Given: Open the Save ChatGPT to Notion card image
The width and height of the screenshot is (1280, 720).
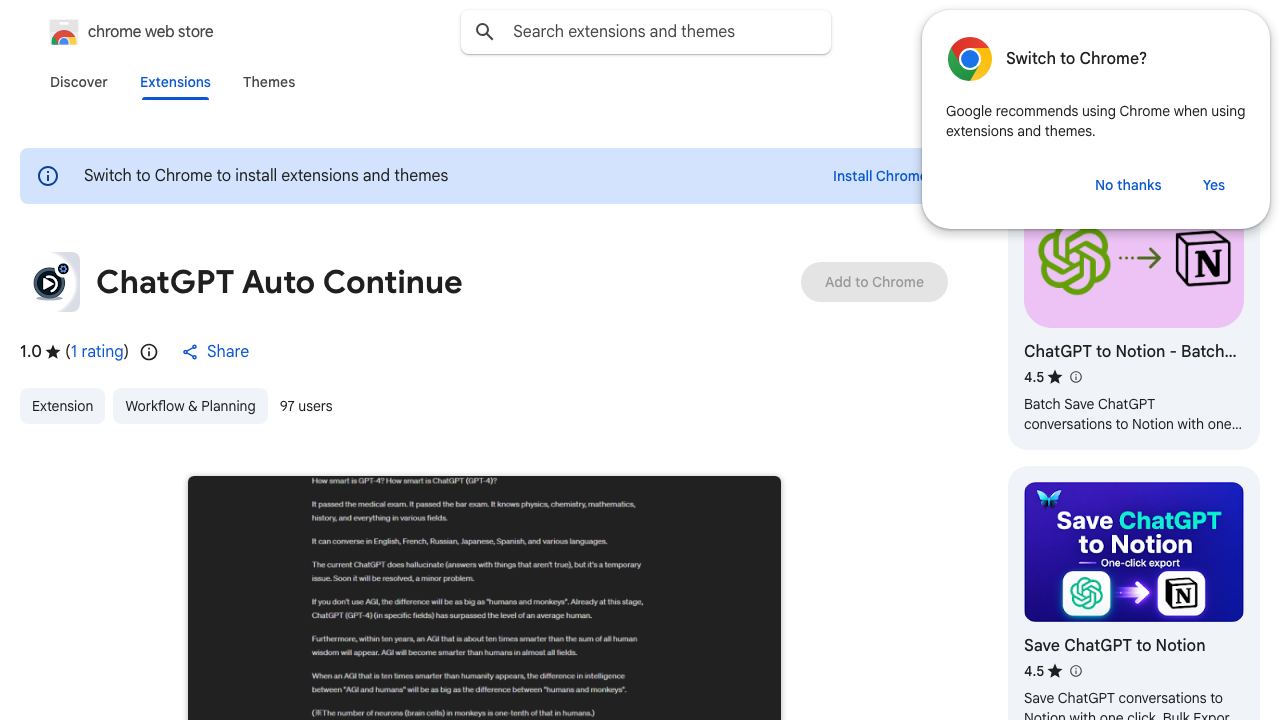Looking at the screenshot, I should point(1134,552).
